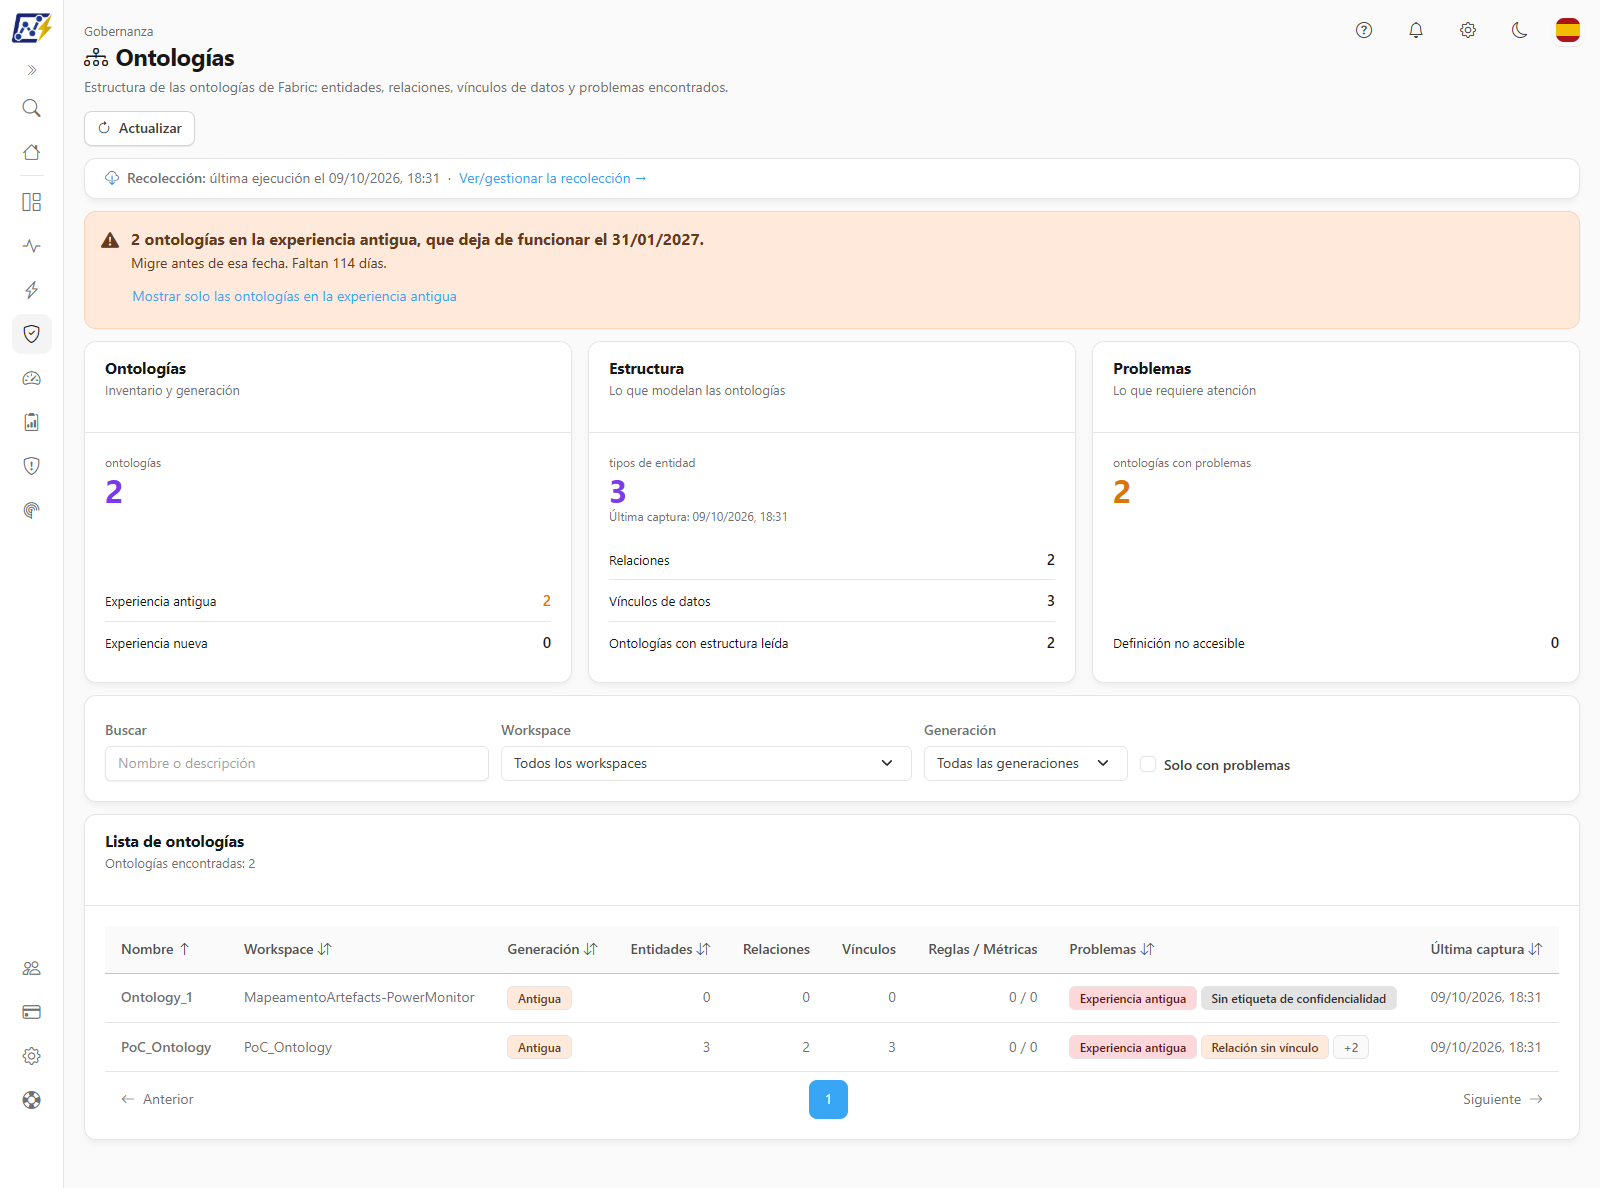Click the app logo in top-left corner

(32, 28)
